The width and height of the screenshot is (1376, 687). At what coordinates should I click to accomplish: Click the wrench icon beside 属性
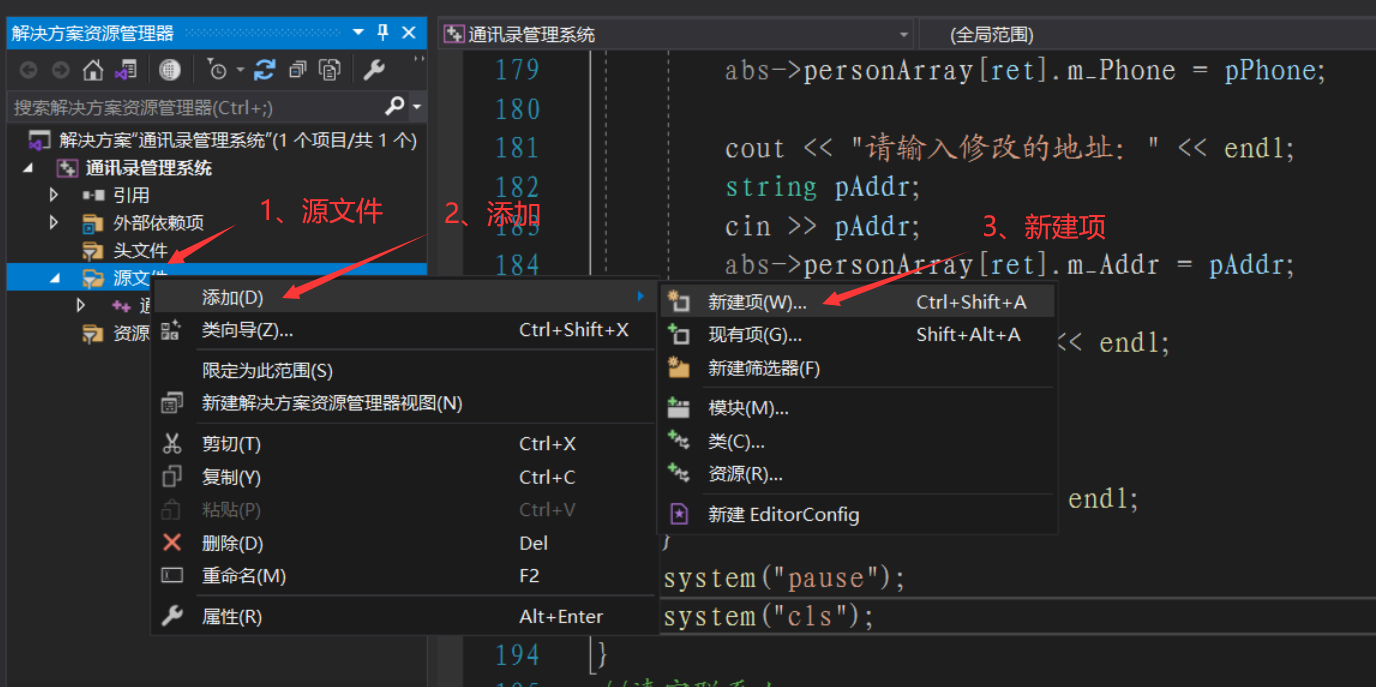[172, 616]
